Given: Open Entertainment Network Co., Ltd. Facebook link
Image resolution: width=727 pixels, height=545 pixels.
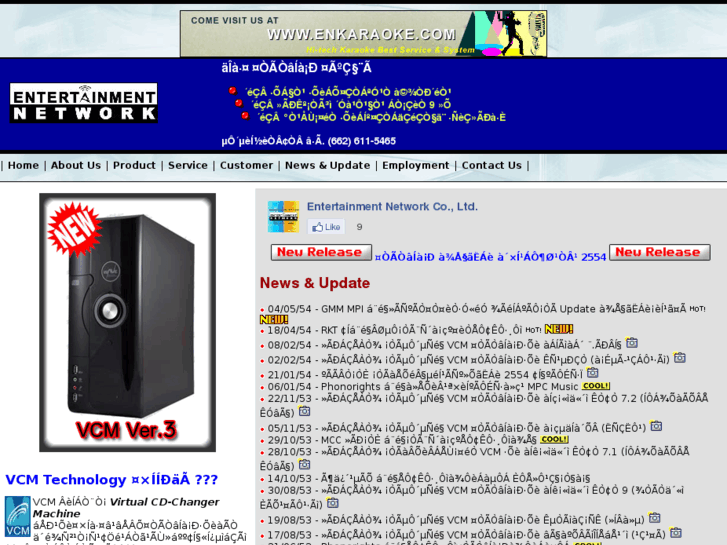Looking at the screenshot, I should pyautogui.click(x=392, y=206).
